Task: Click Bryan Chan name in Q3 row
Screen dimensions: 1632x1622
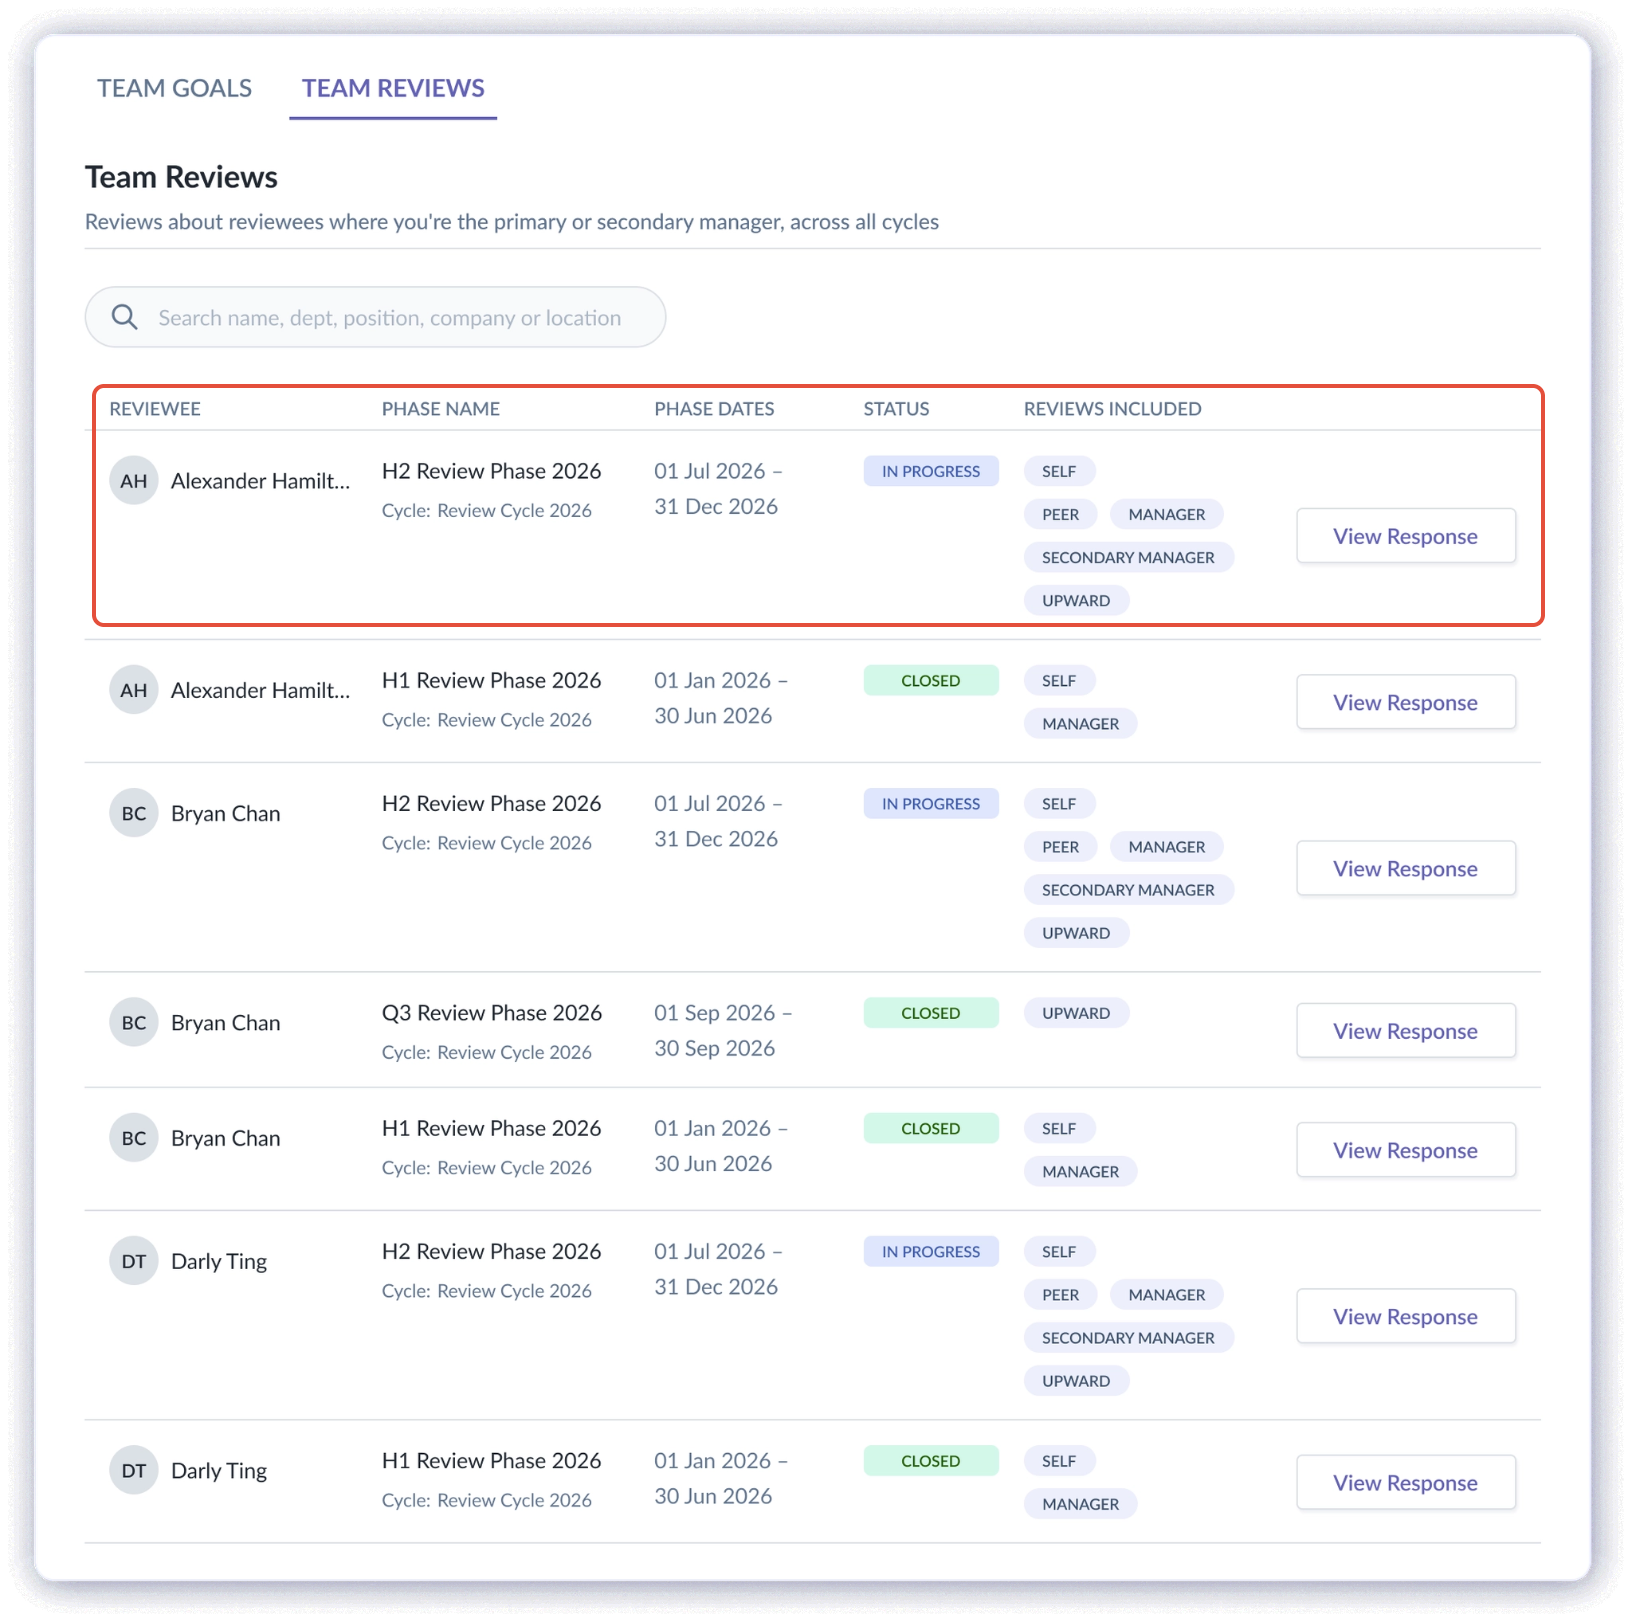Action: (226, 1023)
